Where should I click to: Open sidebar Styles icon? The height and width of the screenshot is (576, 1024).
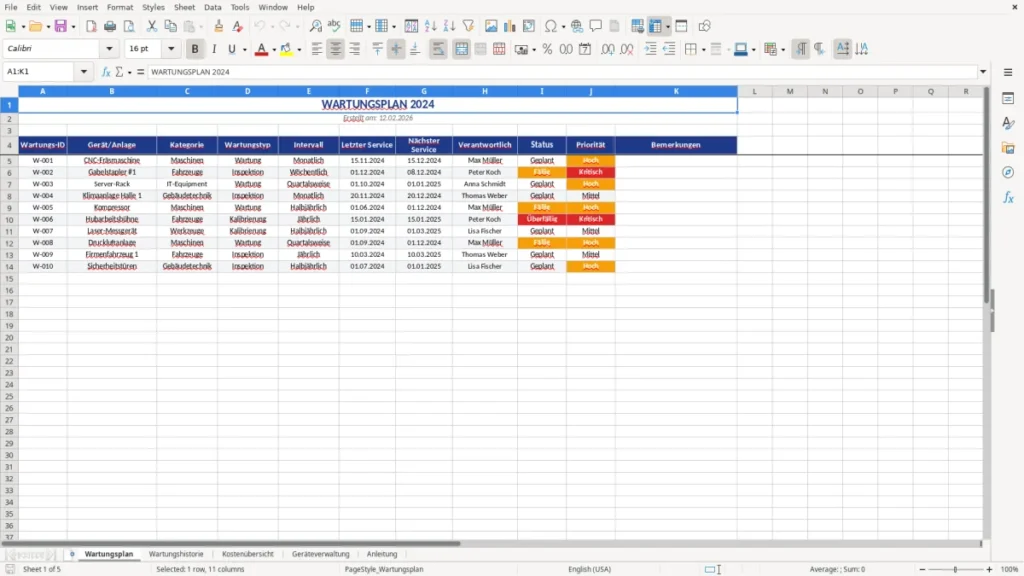coord(1008,123)
